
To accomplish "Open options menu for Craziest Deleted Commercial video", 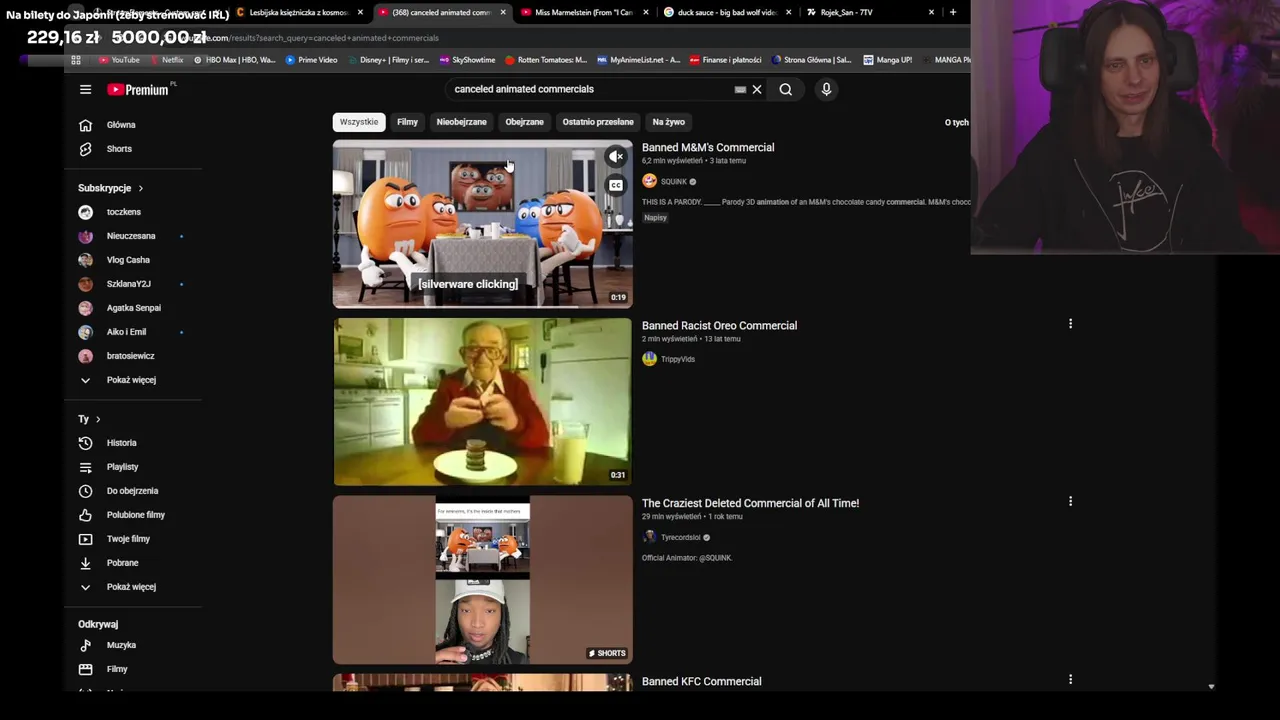I will click(x=1070, y=501).
